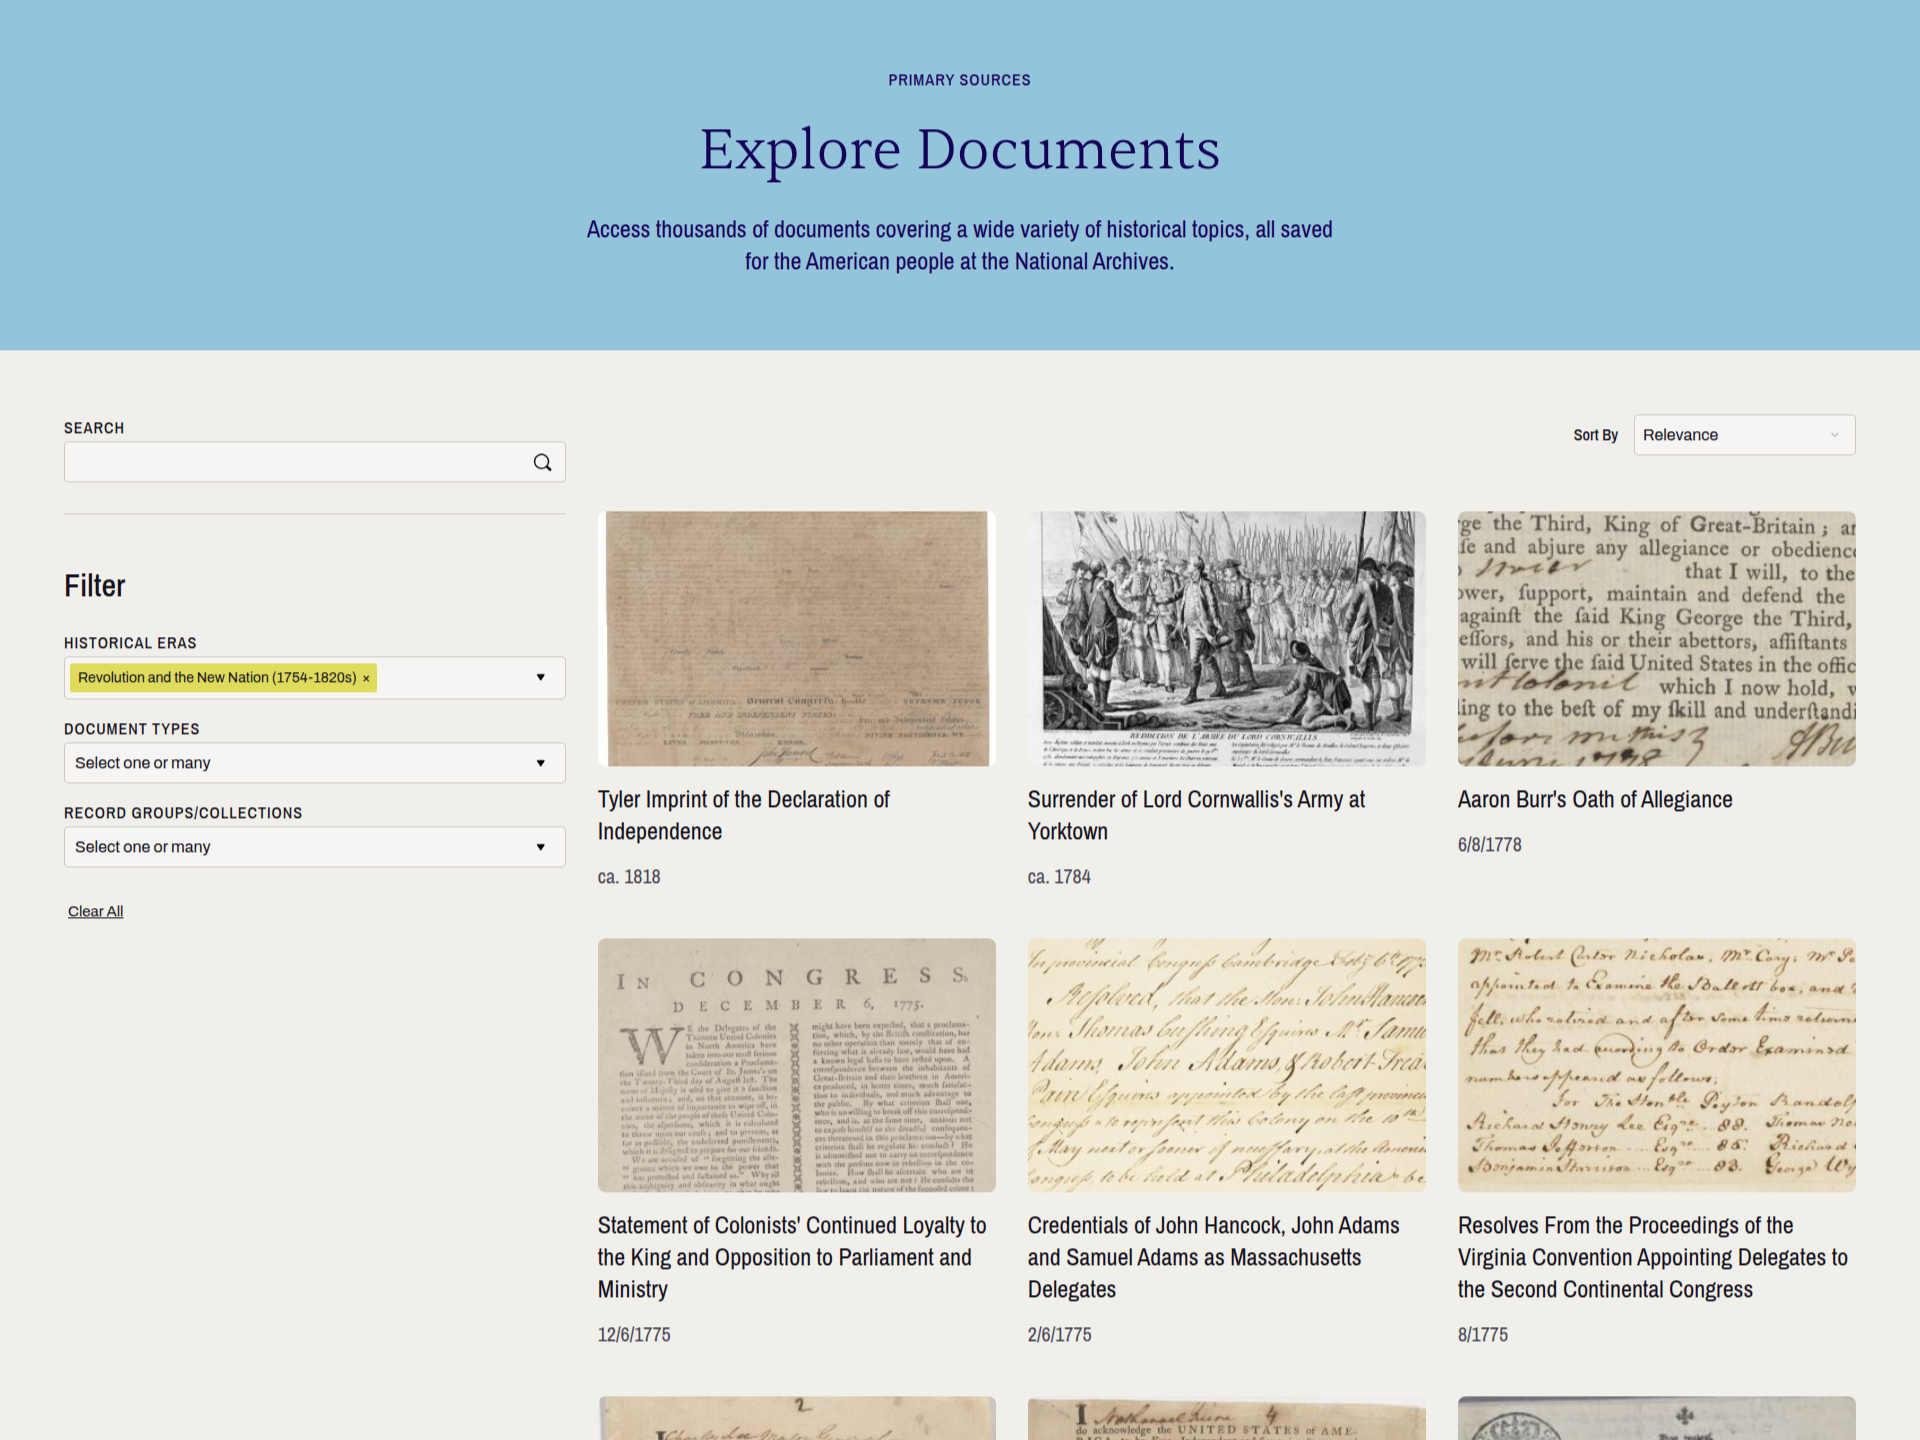Click the date '12/6/1775'
This screenshot has width=1920, height=1440.
point(634,1335)
